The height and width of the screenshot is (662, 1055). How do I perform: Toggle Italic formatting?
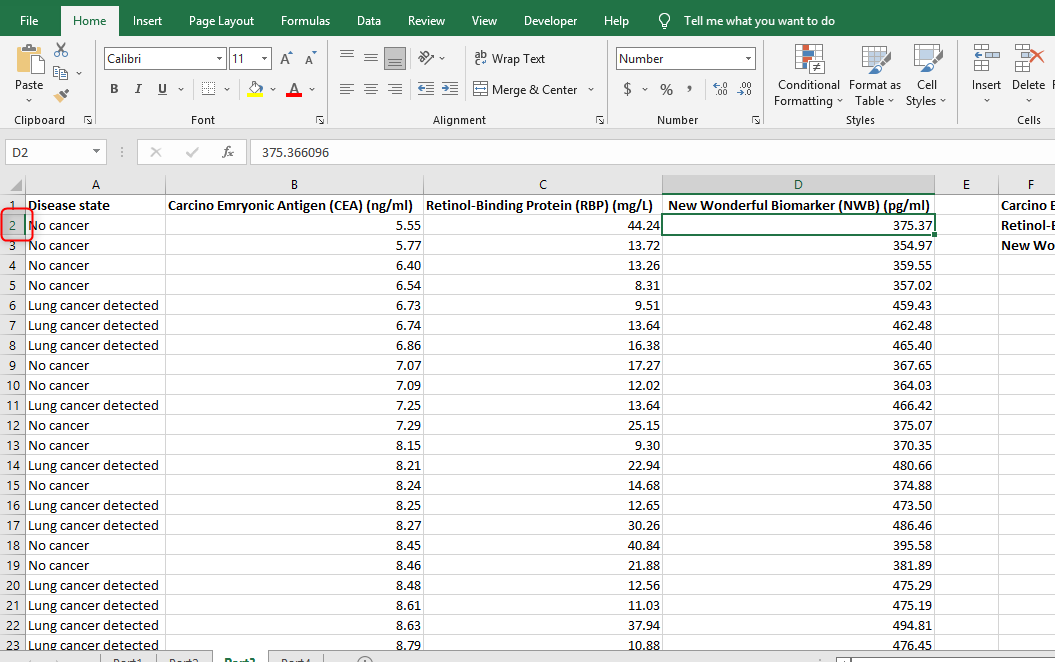(138, 89)
